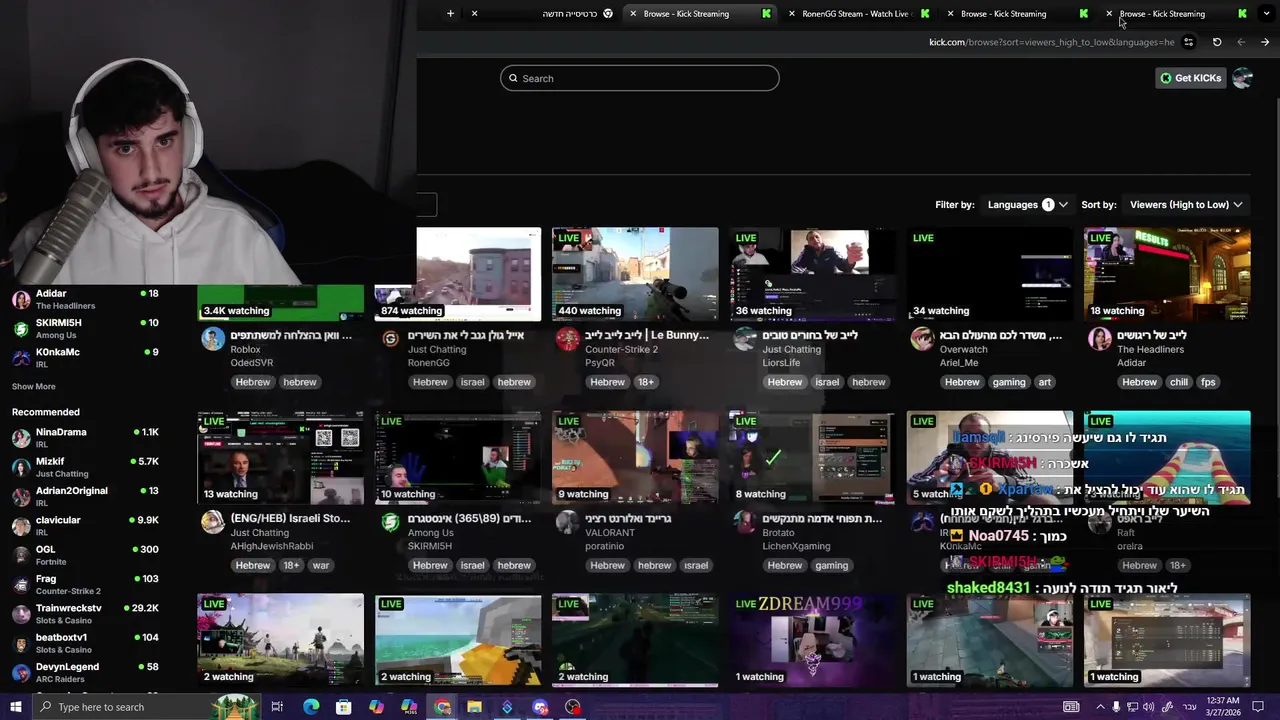
Task: Click the left-pointing navigation arrow in browser toolbar
Action: pos(1241,42)
